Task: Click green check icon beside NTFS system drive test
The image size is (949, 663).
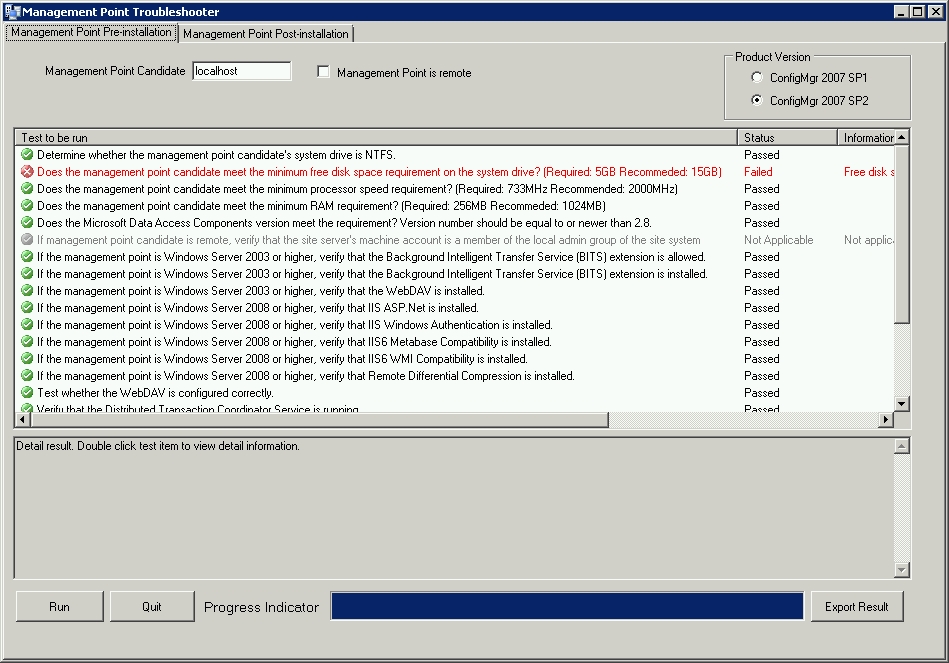Action: click(x=27, y=154)
